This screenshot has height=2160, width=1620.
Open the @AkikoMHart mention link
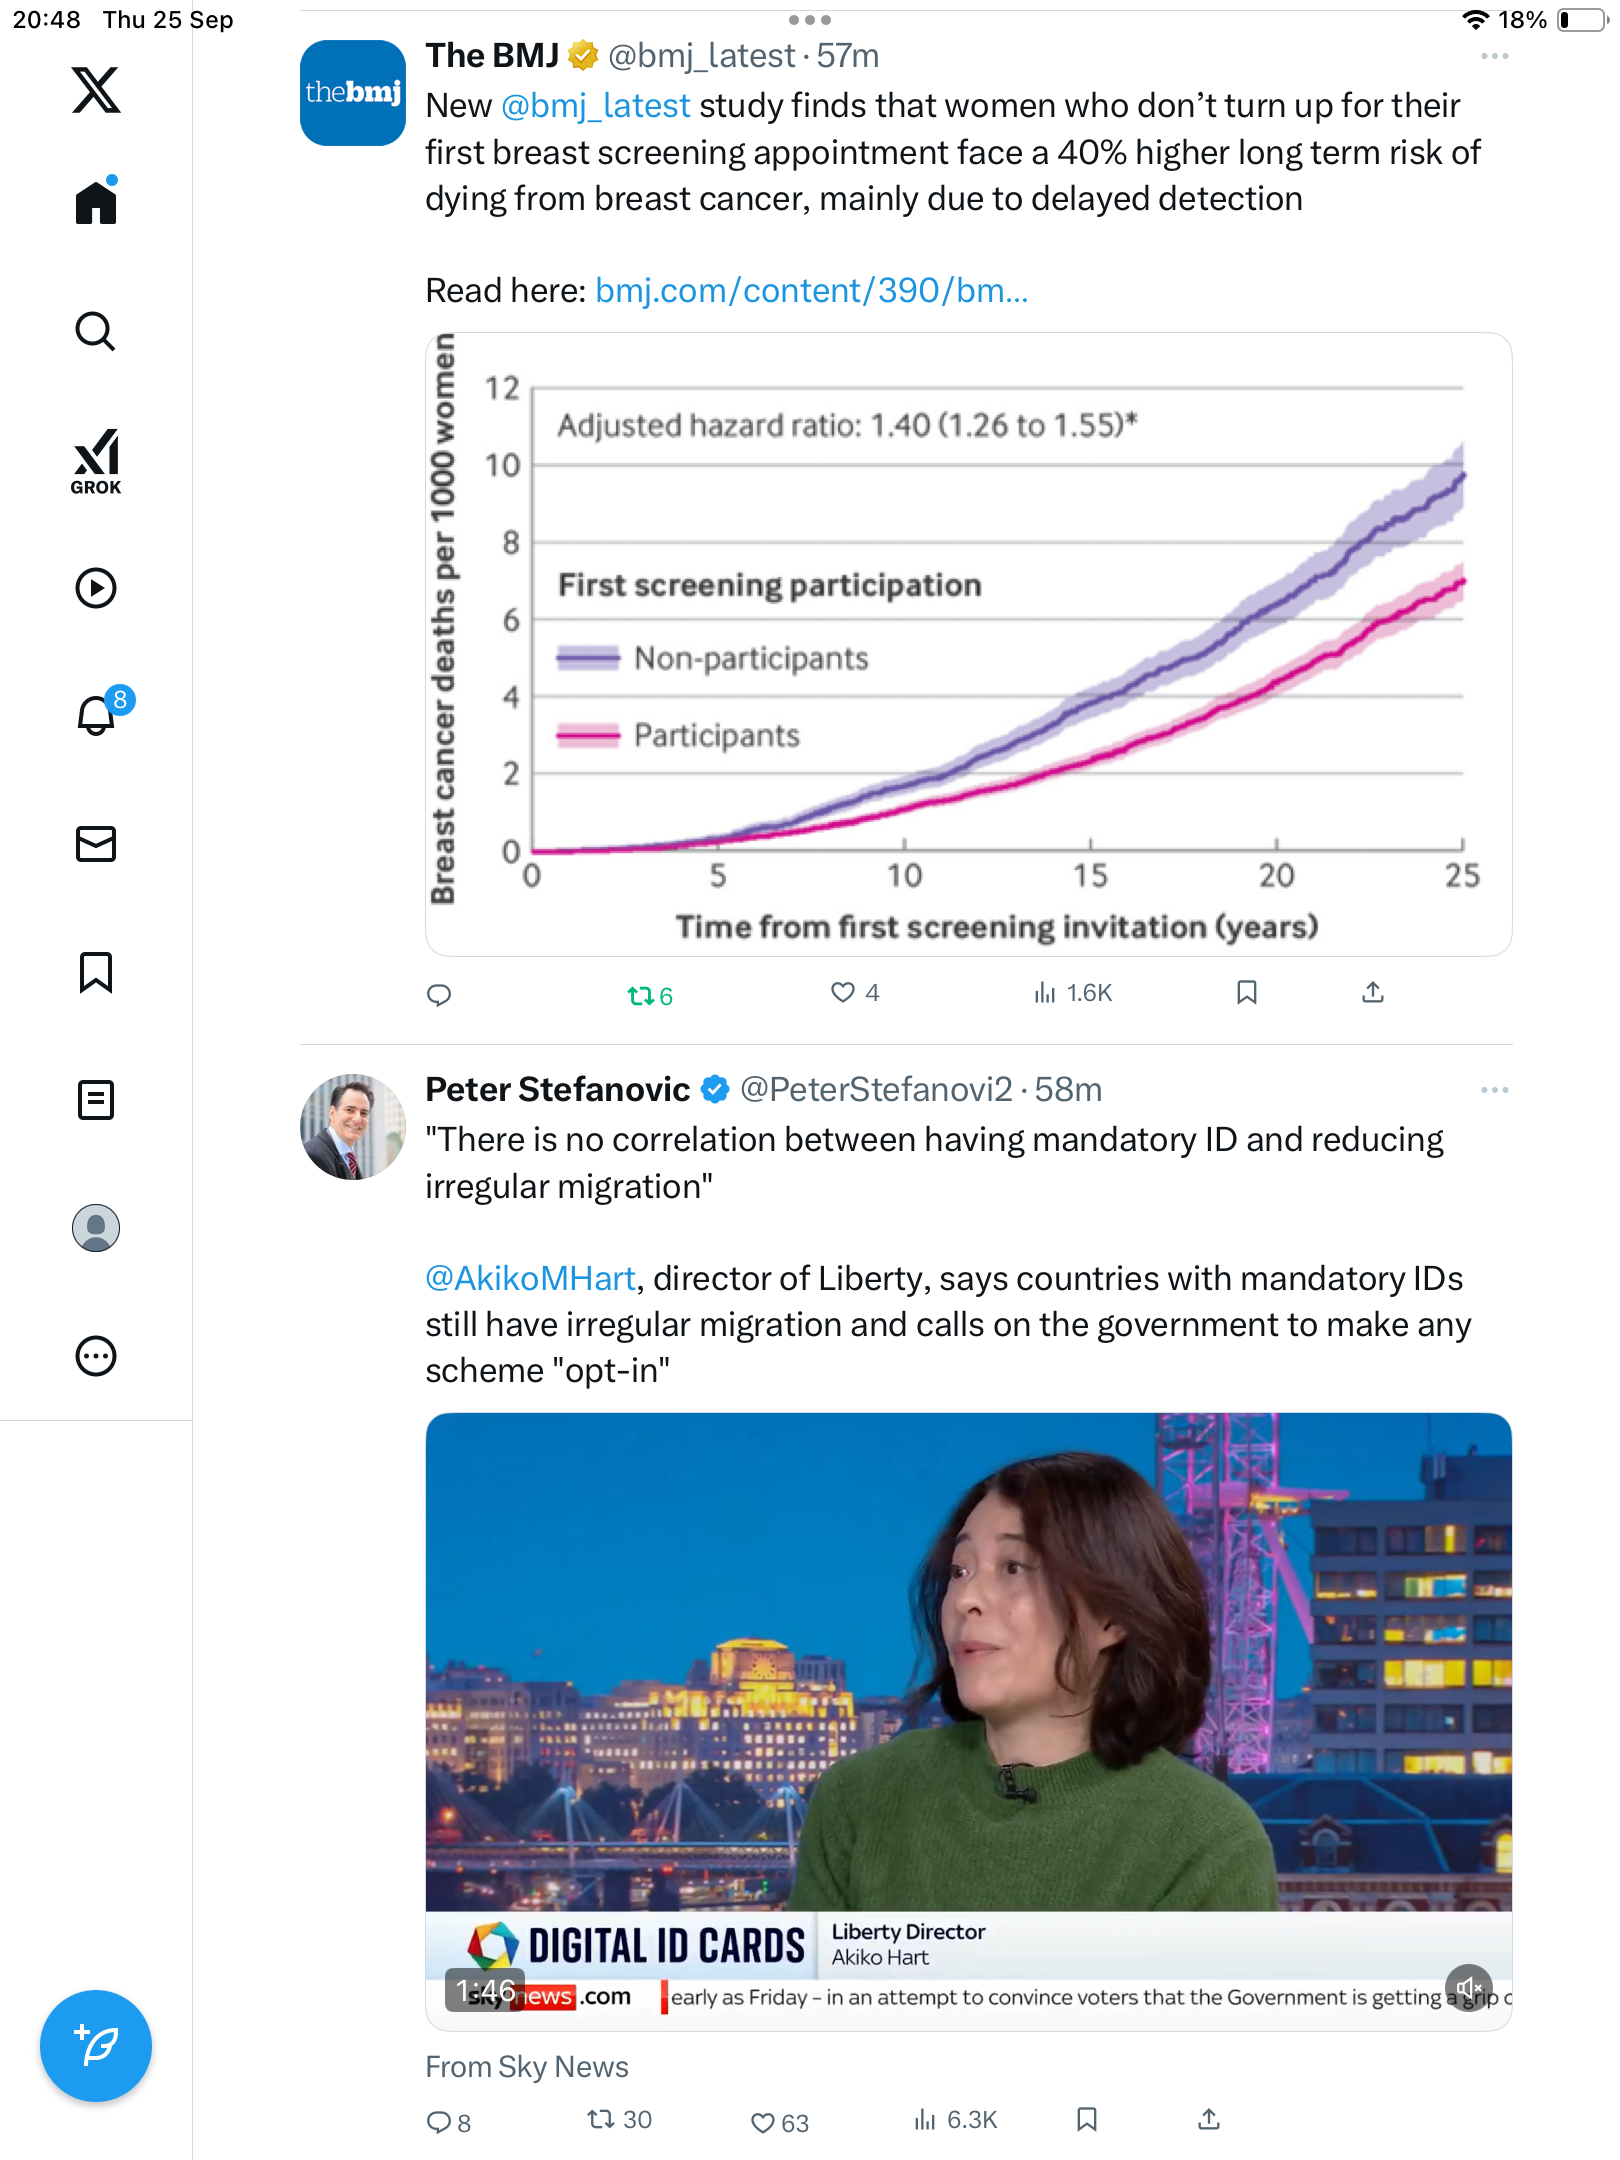(x=530, y=1278)
